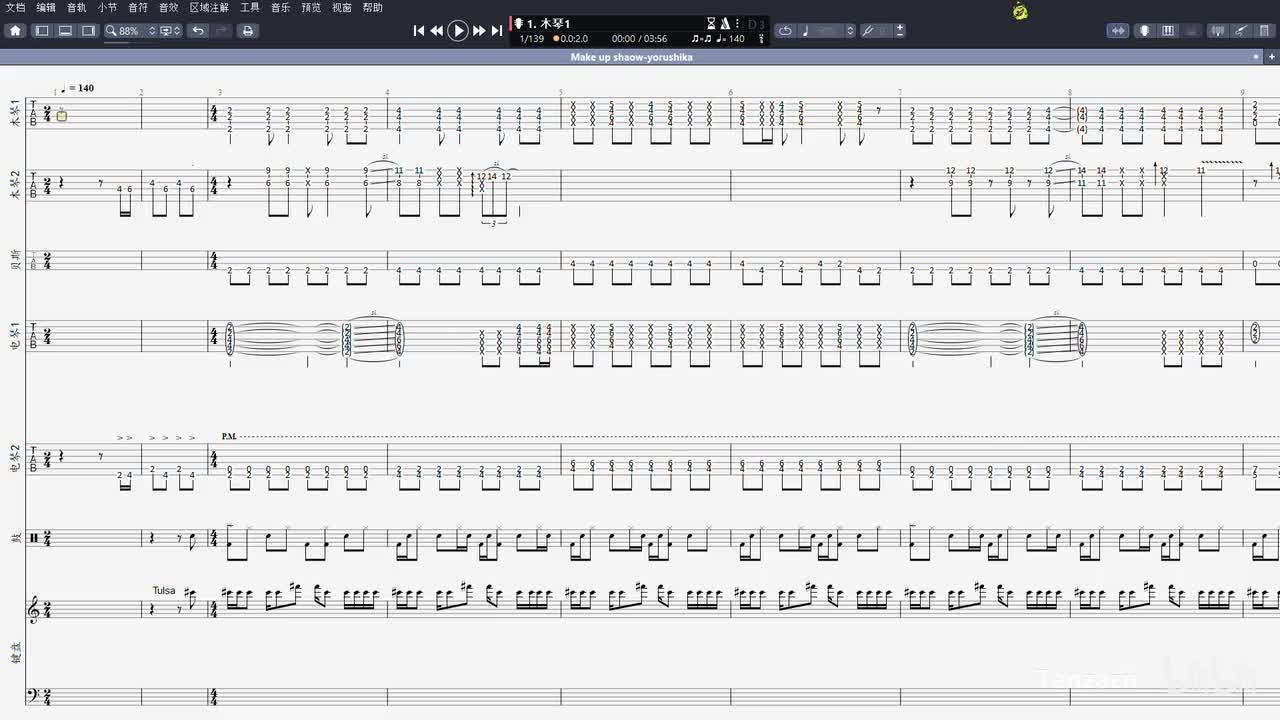The height and width of the screenshot is (720, 1280).
Task: Open the 工具 menu
Action: coord(250,7)
